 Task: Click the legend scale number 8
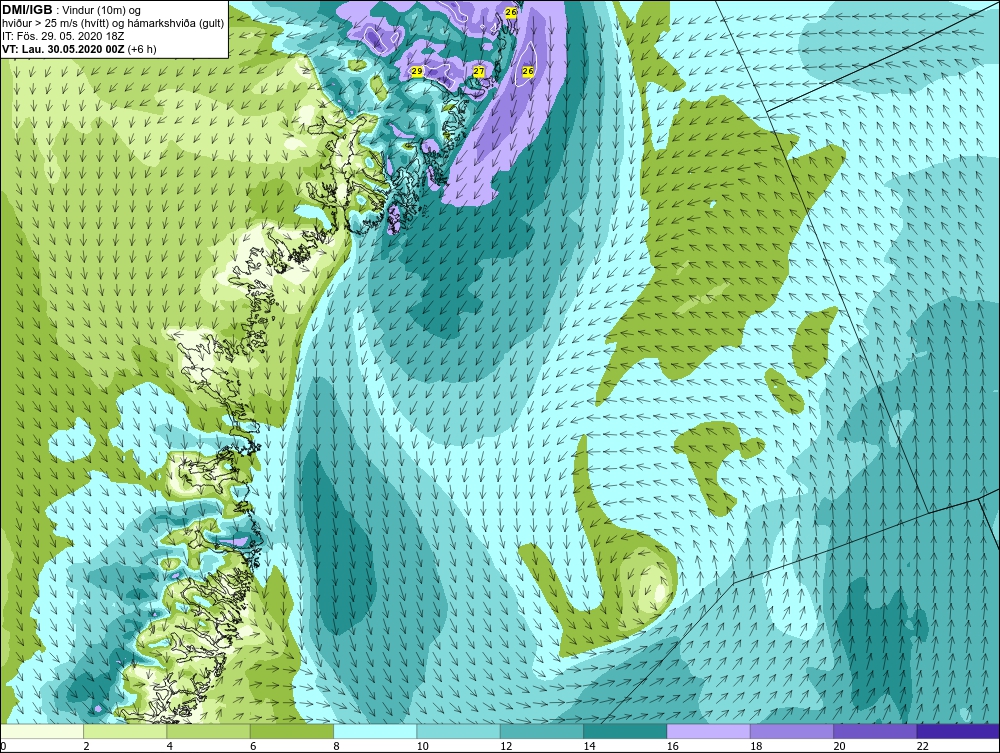pyautogui.click(x=337, y=747)
